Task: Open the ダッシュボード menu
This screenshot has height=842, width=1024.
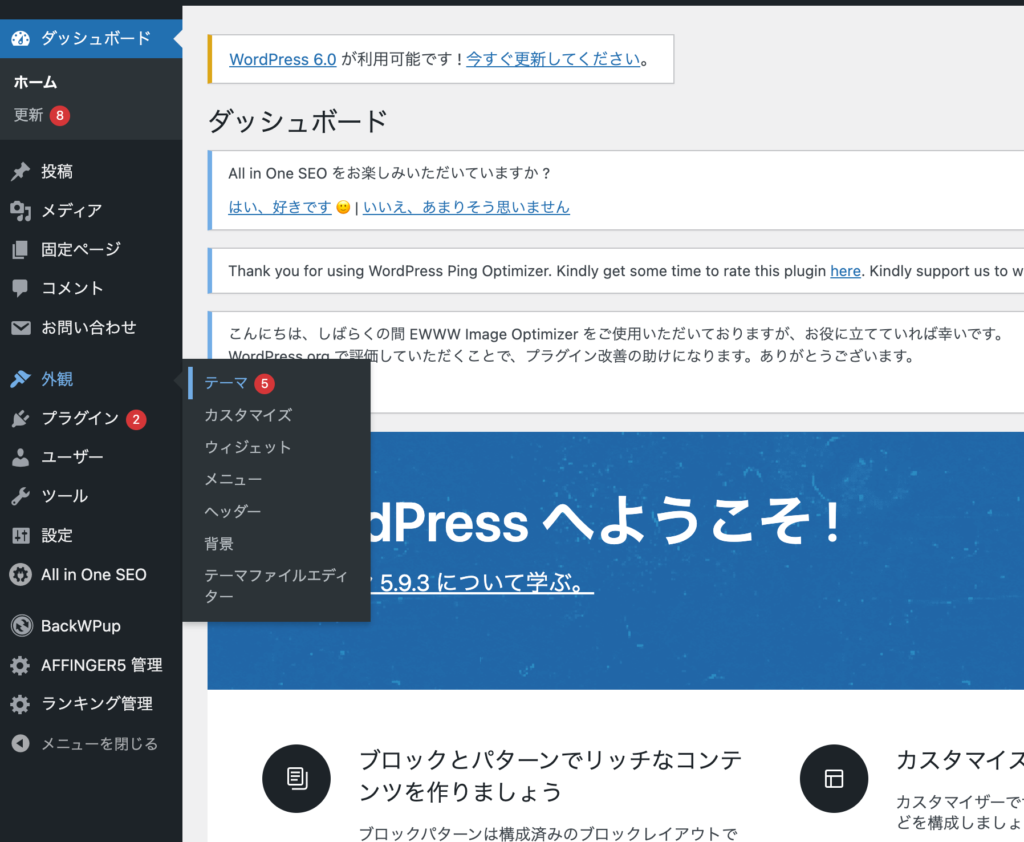Action: point(91,39)
